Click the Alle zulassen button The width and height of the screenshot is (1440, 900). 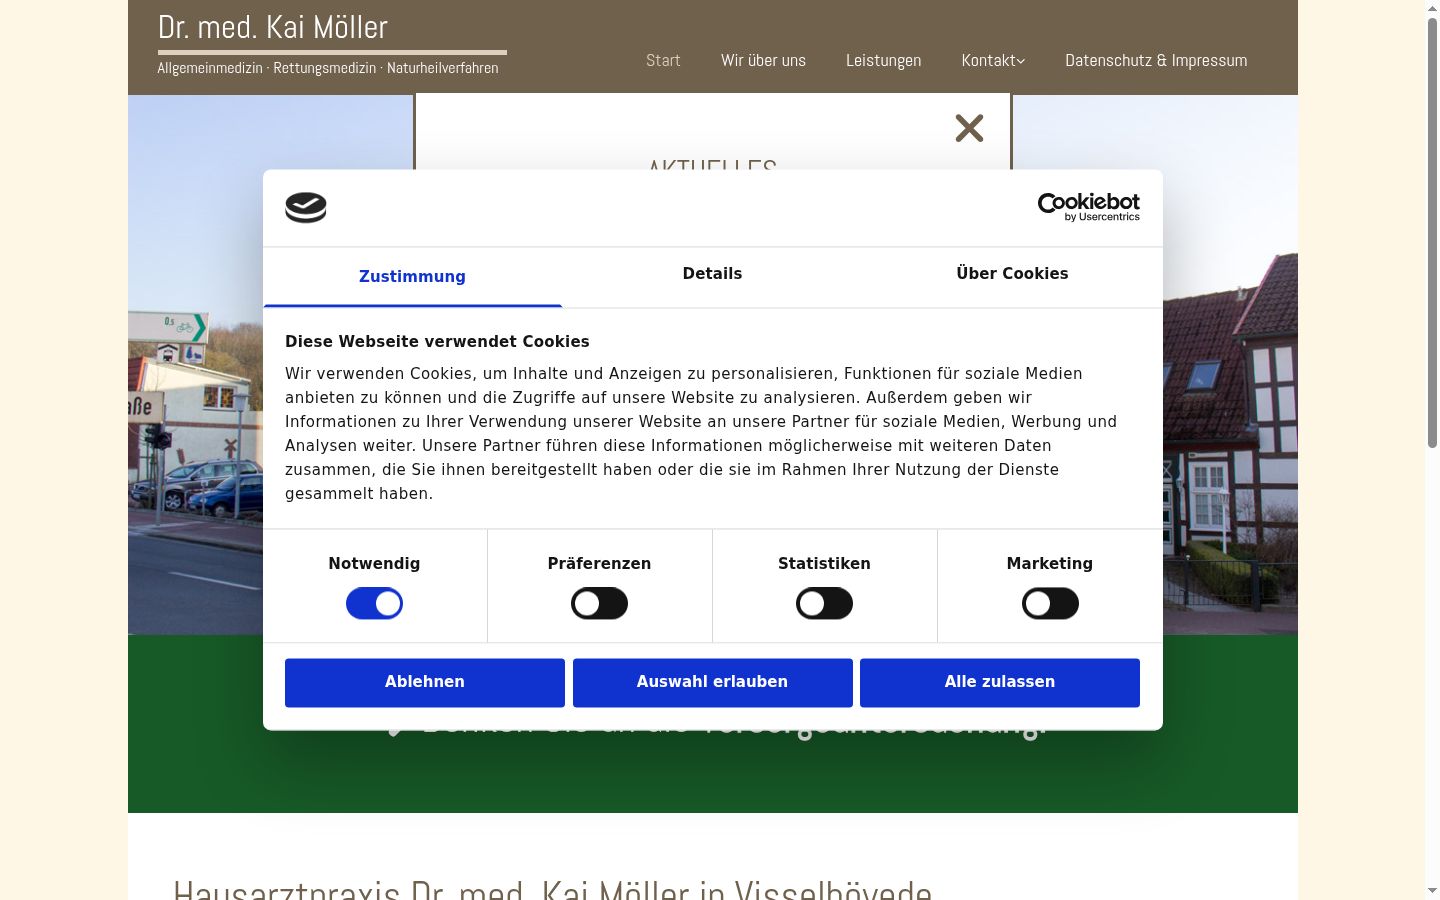tap(1000, 682)
